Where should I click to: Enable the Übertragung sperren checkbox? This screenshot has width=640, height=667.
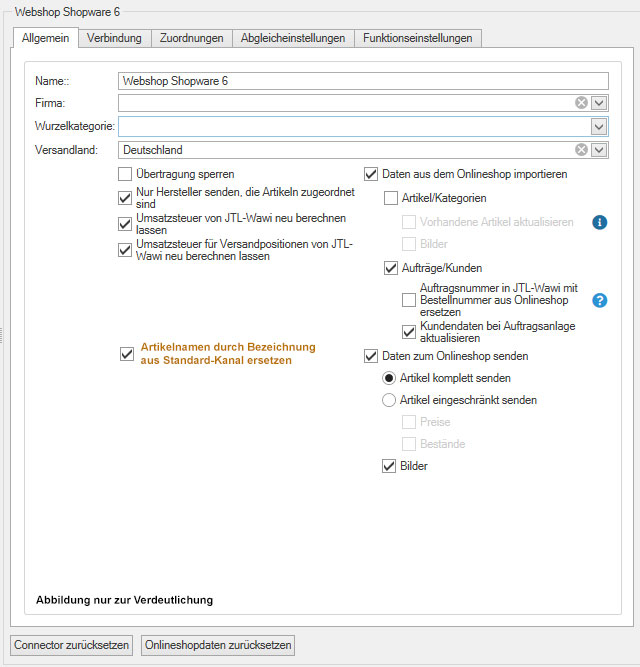click(x=125, y=174)
